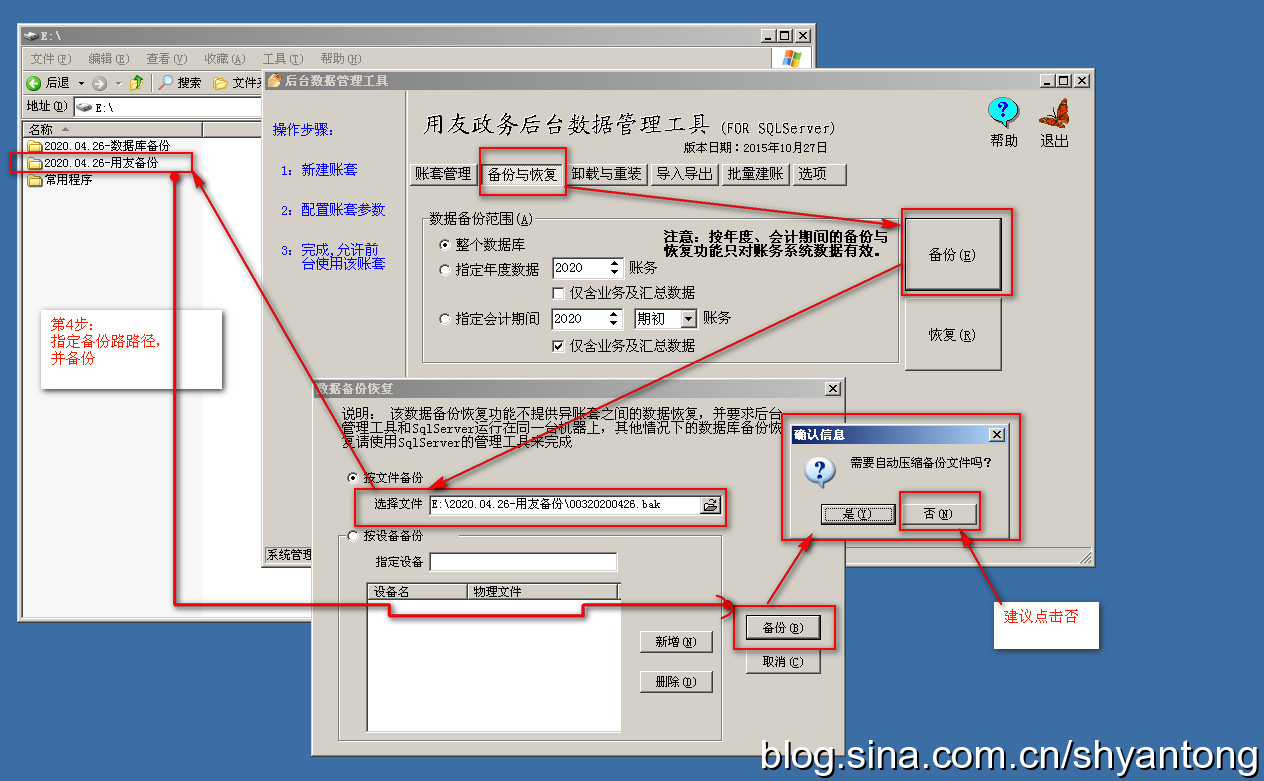Toggle the checked 仅含业务及汇总数据 checkbox
Image resolution: width=1264 pixels, height=781 pixels.
pos(558,346)
